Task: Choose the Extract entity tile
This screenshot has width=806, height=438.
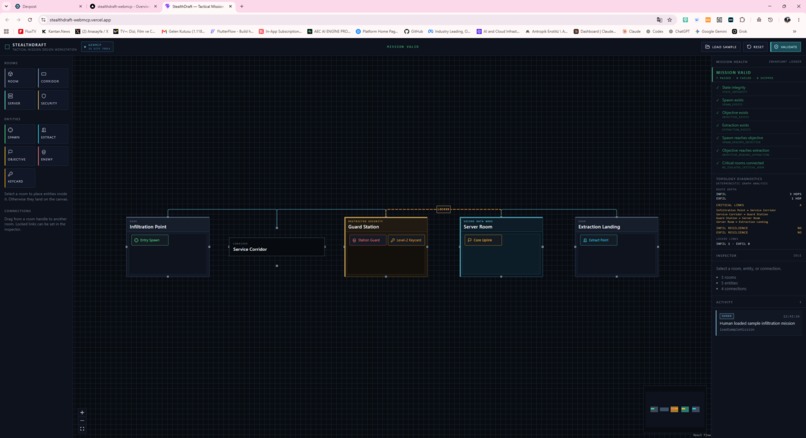Action: [53, 134]
